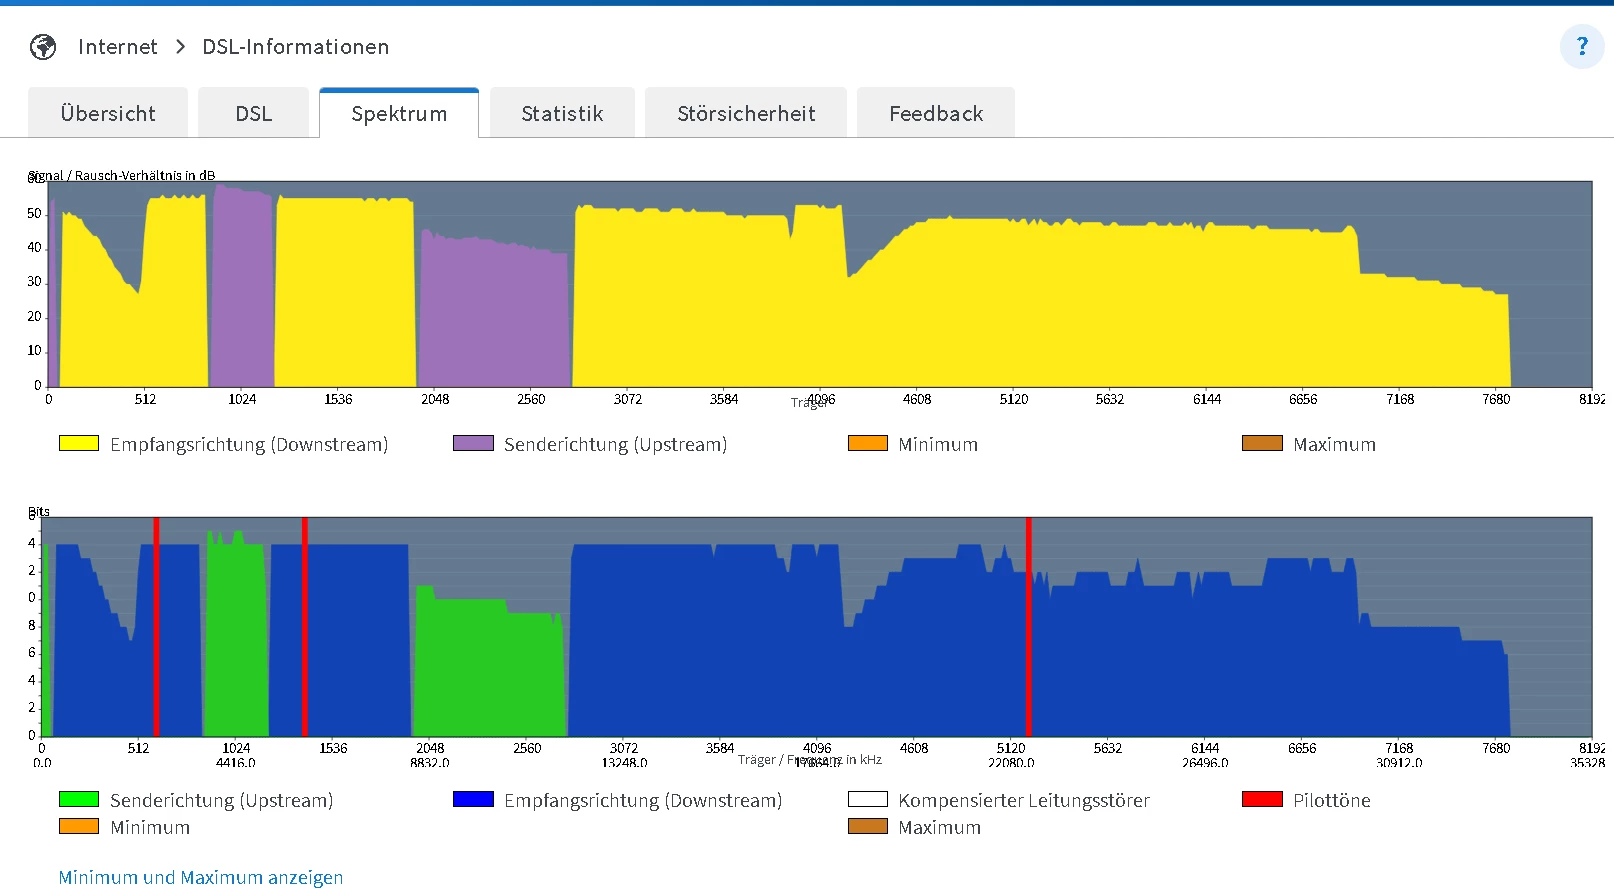
Task: Click the breadcrumb chevron after Internet
Action: pyautogui.click(x=180, y=47)
